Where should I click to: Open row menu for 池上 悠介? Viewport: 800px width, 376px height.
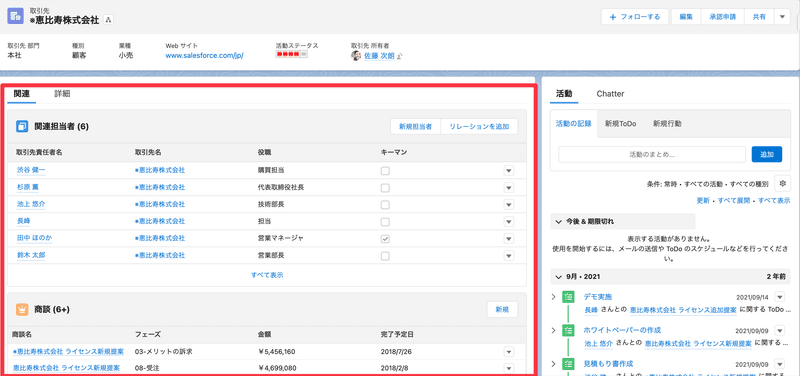pyautogui.click(x=509, y=205)
